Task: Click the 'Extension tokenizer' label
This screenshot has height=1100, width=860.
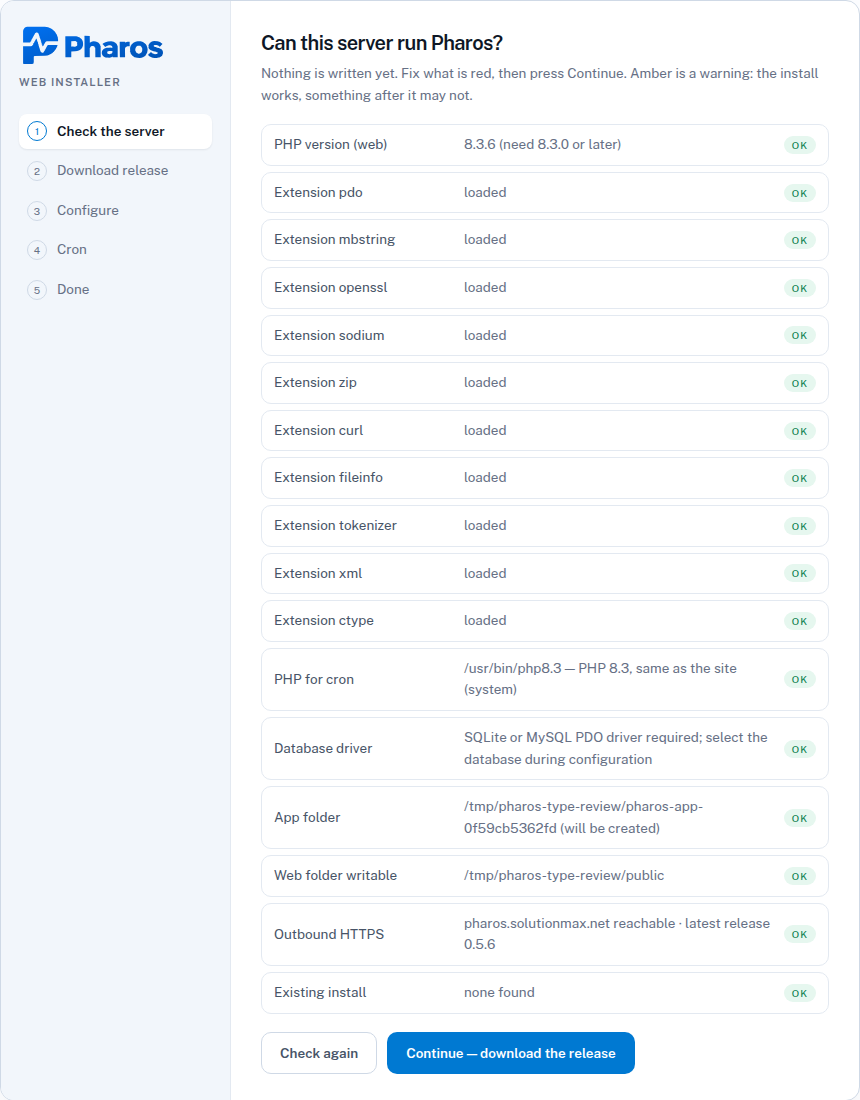Action: [335, 525]
